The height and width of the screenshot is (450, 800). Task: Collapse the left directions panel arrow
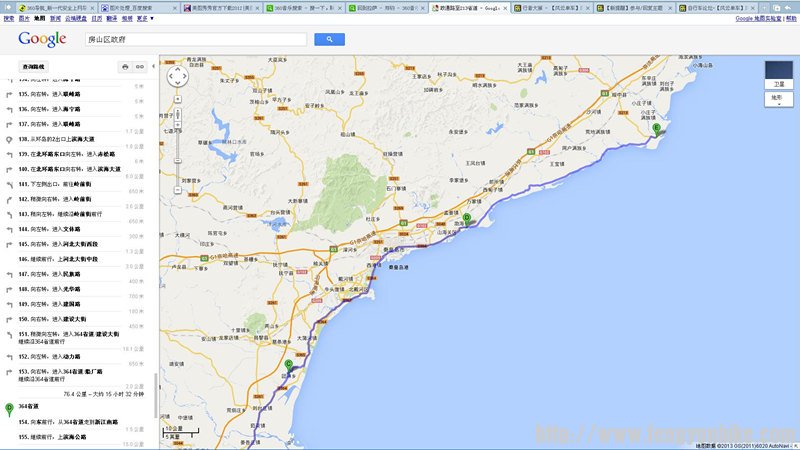[x=155, y=67]
